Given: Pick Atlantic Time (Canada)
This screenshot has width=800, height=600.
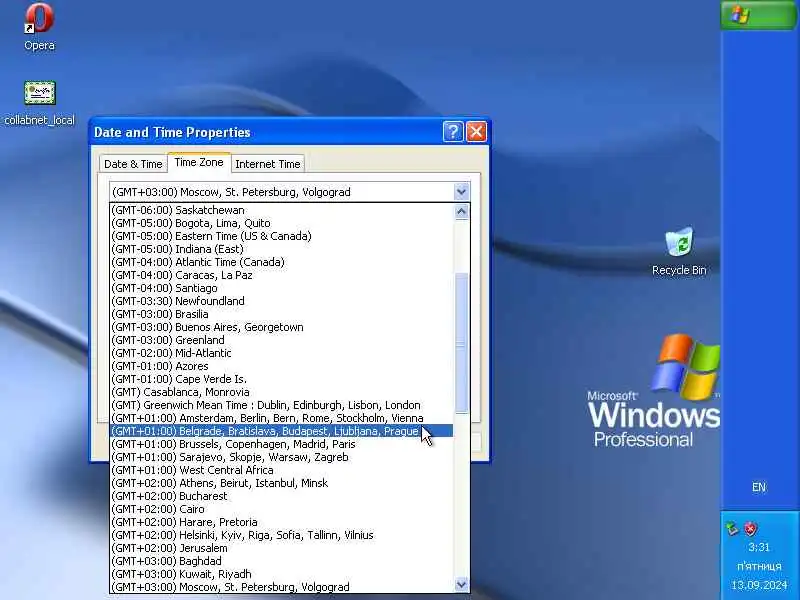Looking at the screenshot, I should 282,262.
